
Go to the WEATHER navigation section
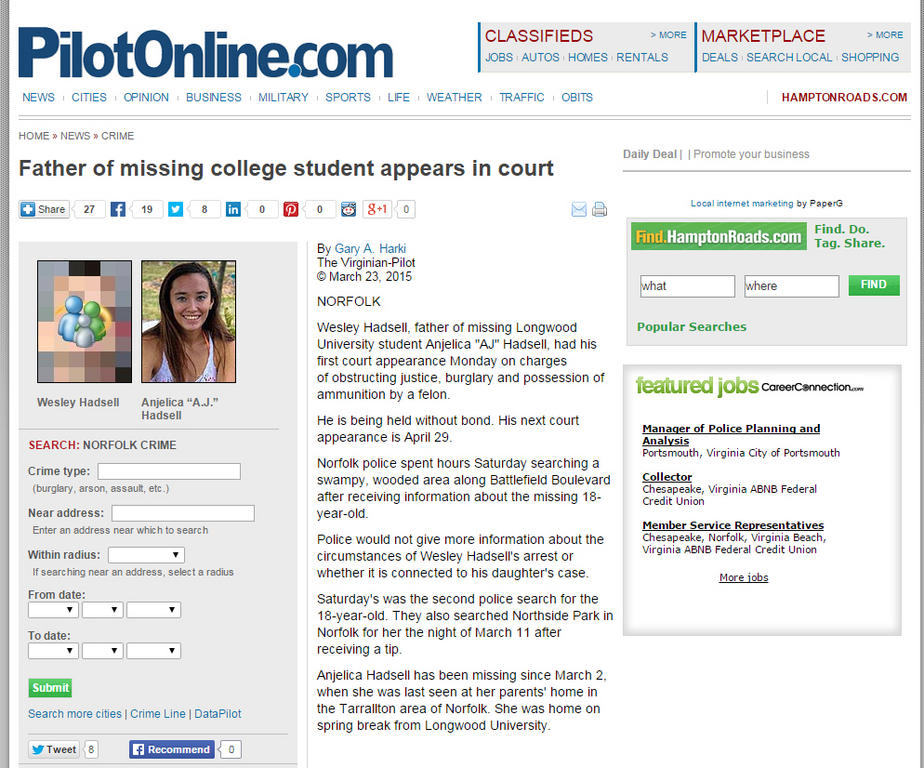pos(454,97)
